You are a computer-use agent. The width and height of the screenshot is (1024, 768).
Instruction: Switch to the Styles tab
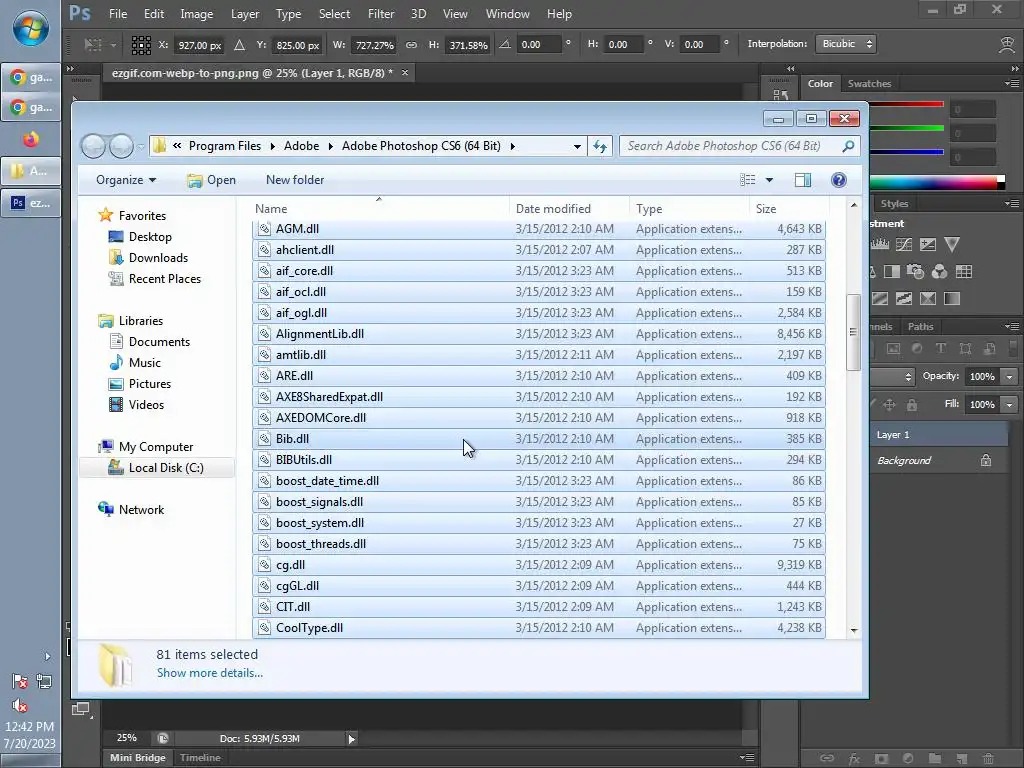point(894,204)
